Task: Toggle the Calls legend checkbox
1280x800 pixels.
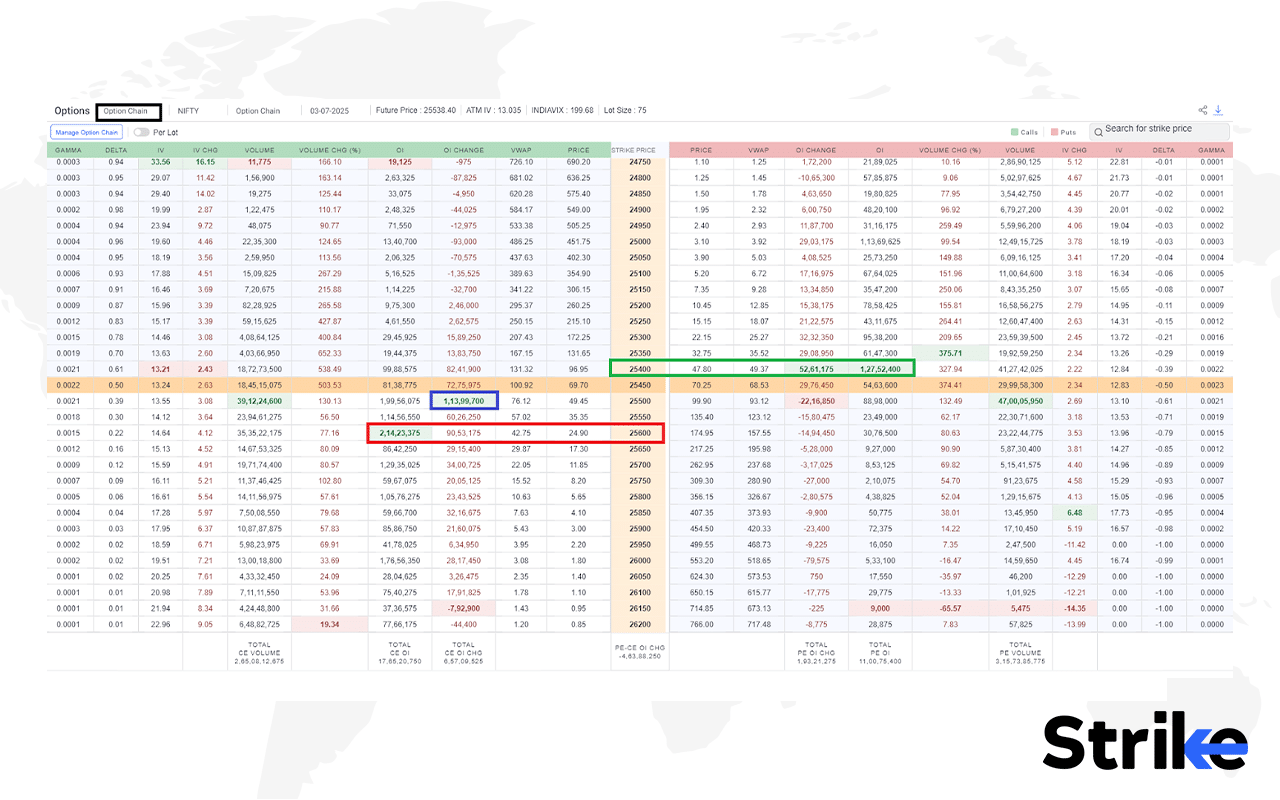Action: [1017, 131]
